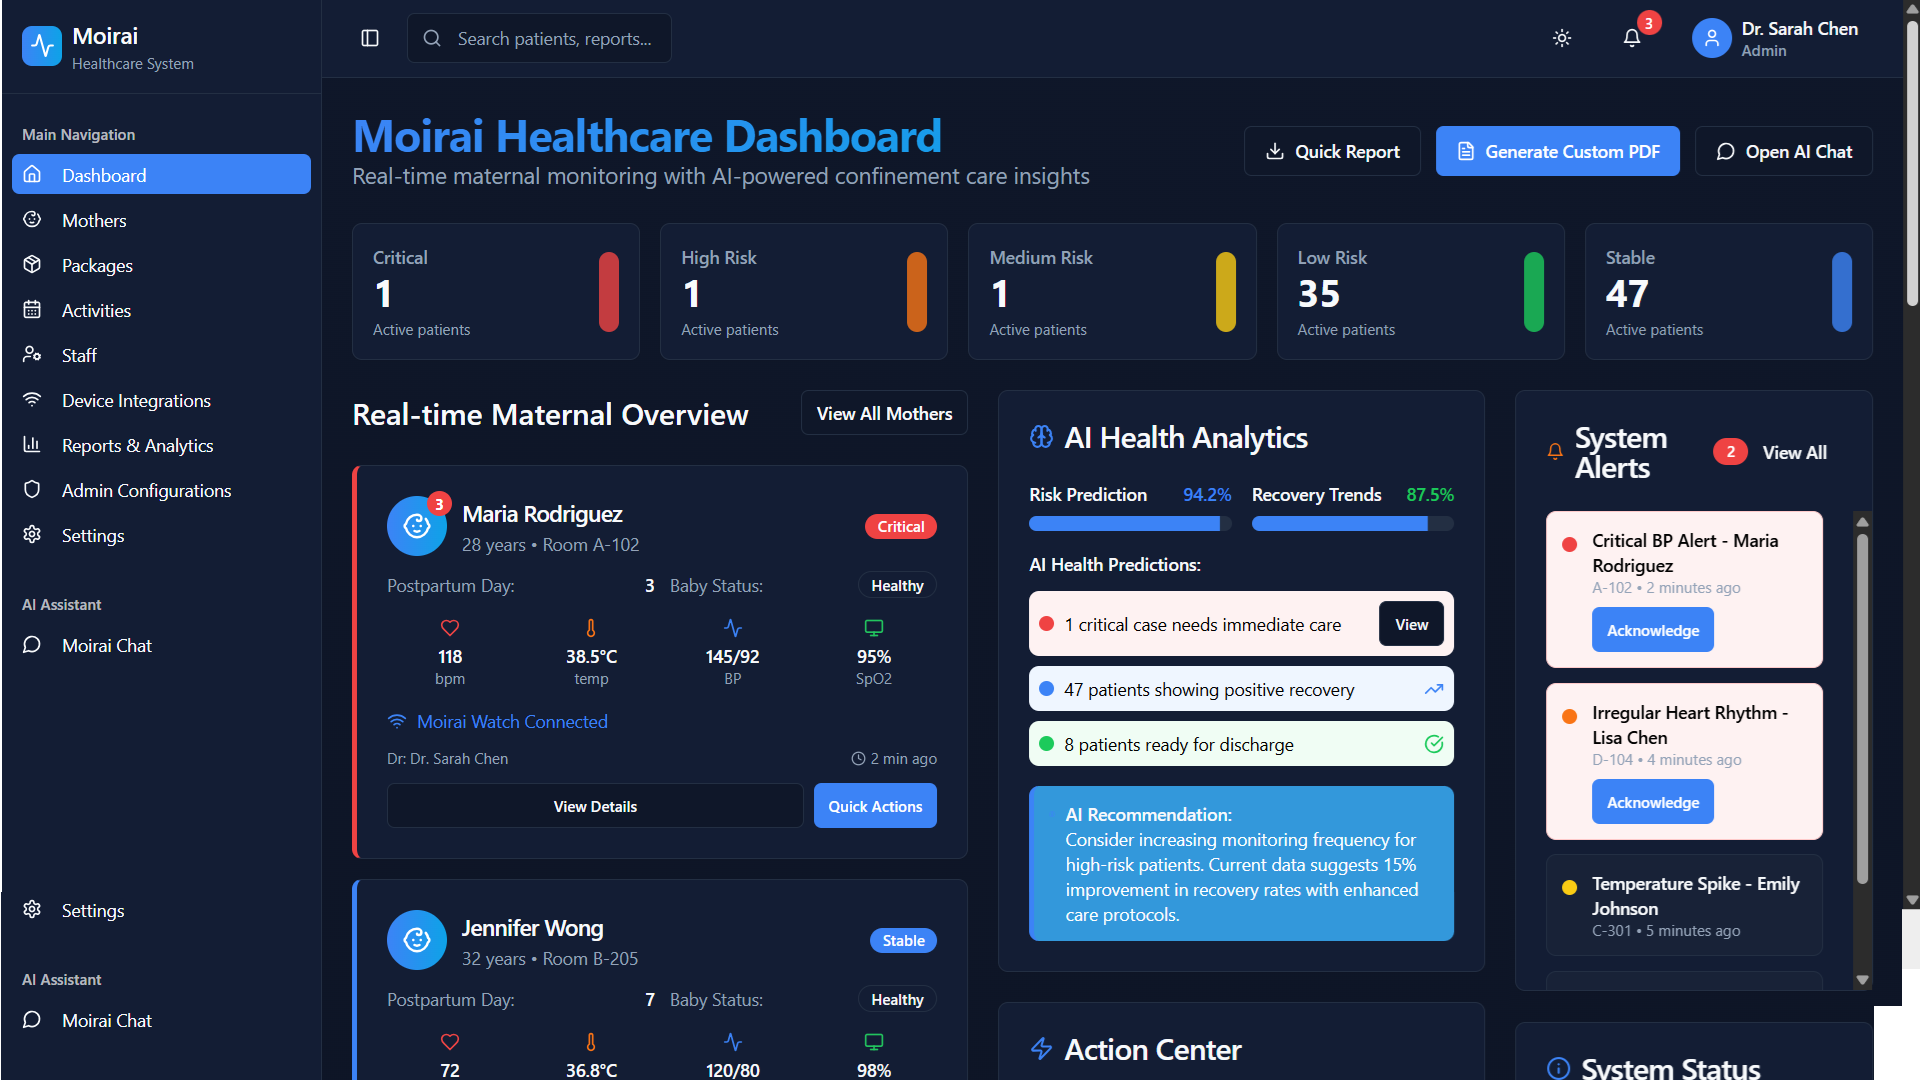Viewport: 1920px width, 1080px height.
Task: Click the Moirai heartbeat logo
Action: pos(42,45)
